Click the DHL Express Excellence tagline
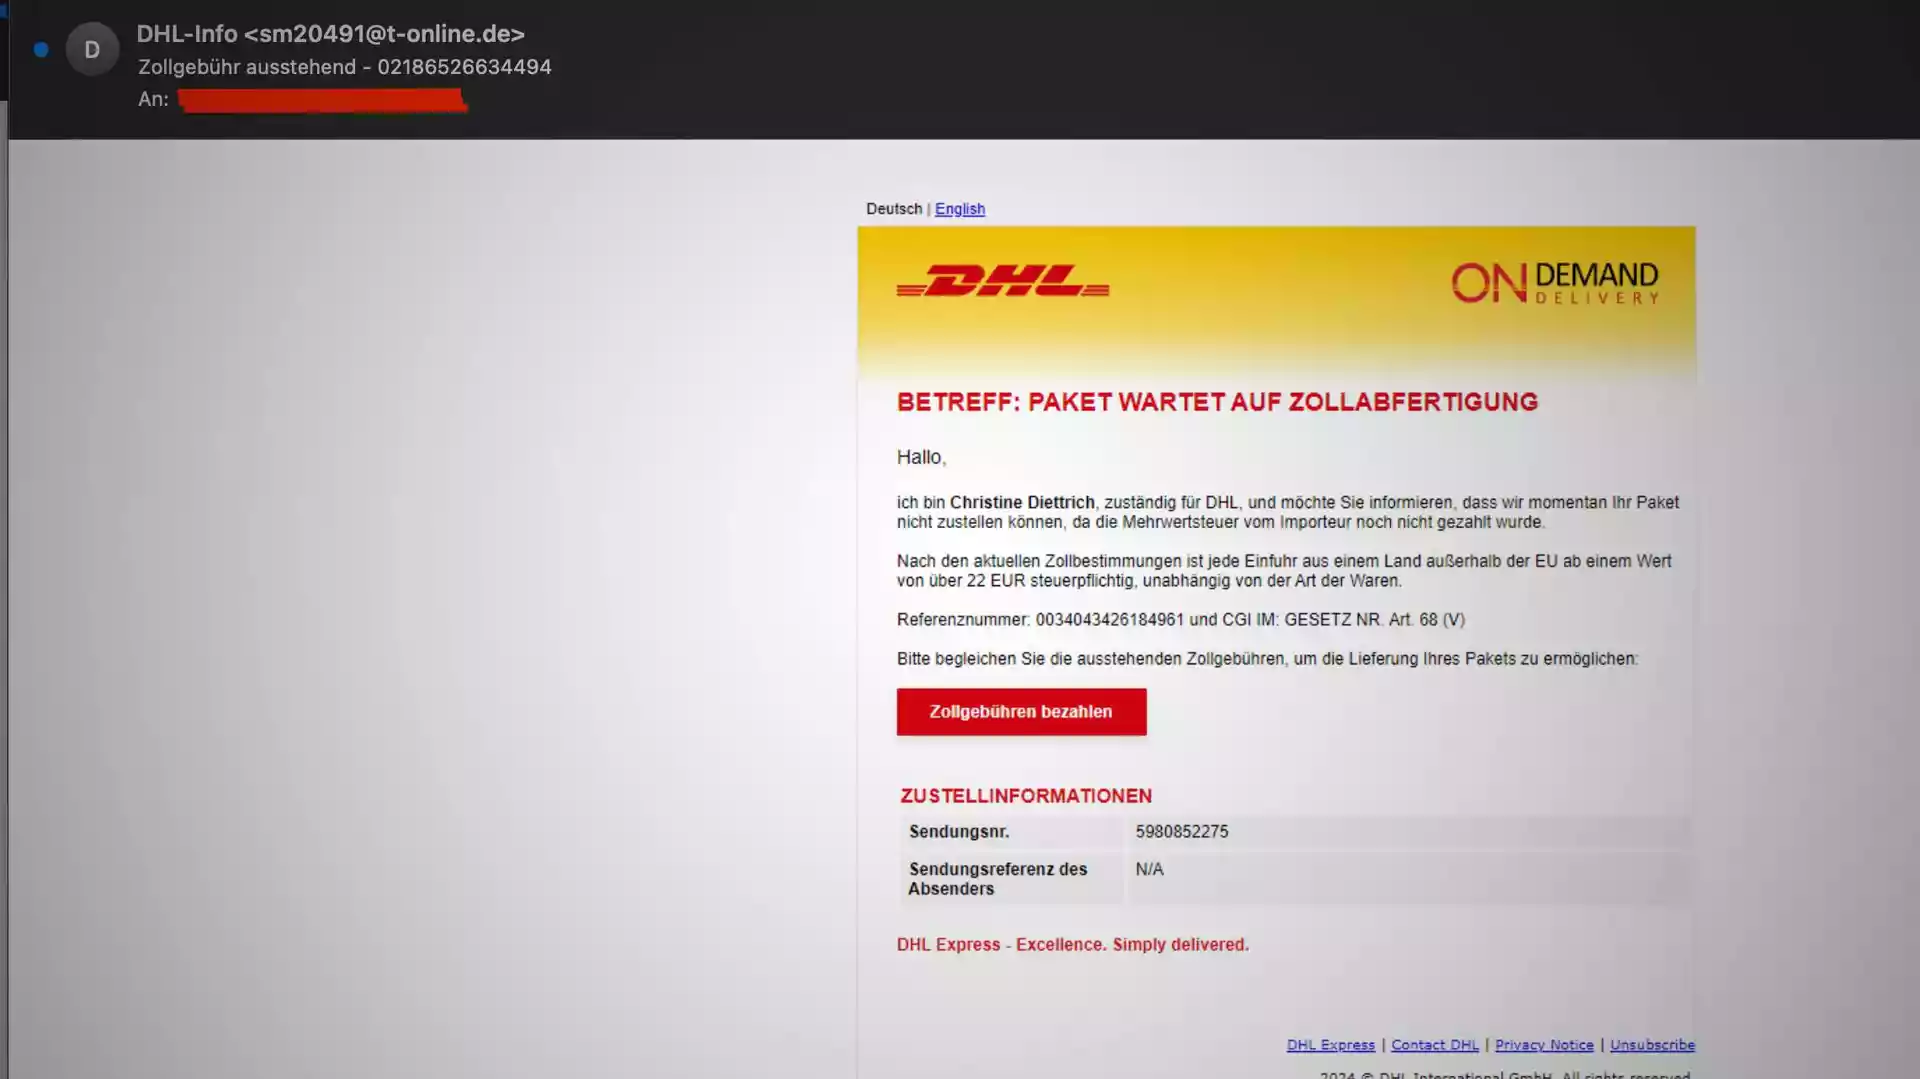 click(x=1072, y=945)
